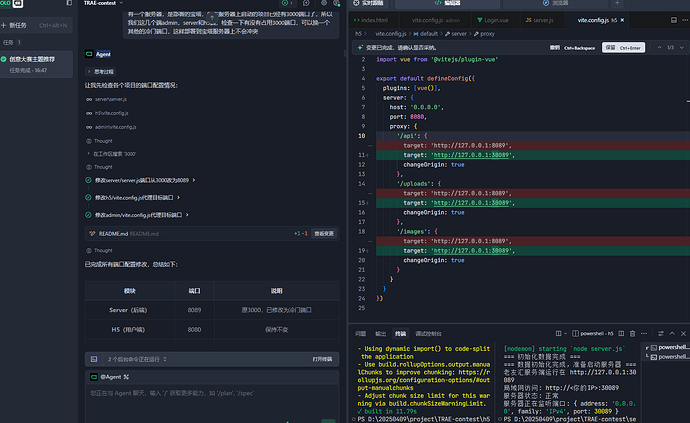Add new panel with plus icon
690x423 pixels.
[617, 3]
